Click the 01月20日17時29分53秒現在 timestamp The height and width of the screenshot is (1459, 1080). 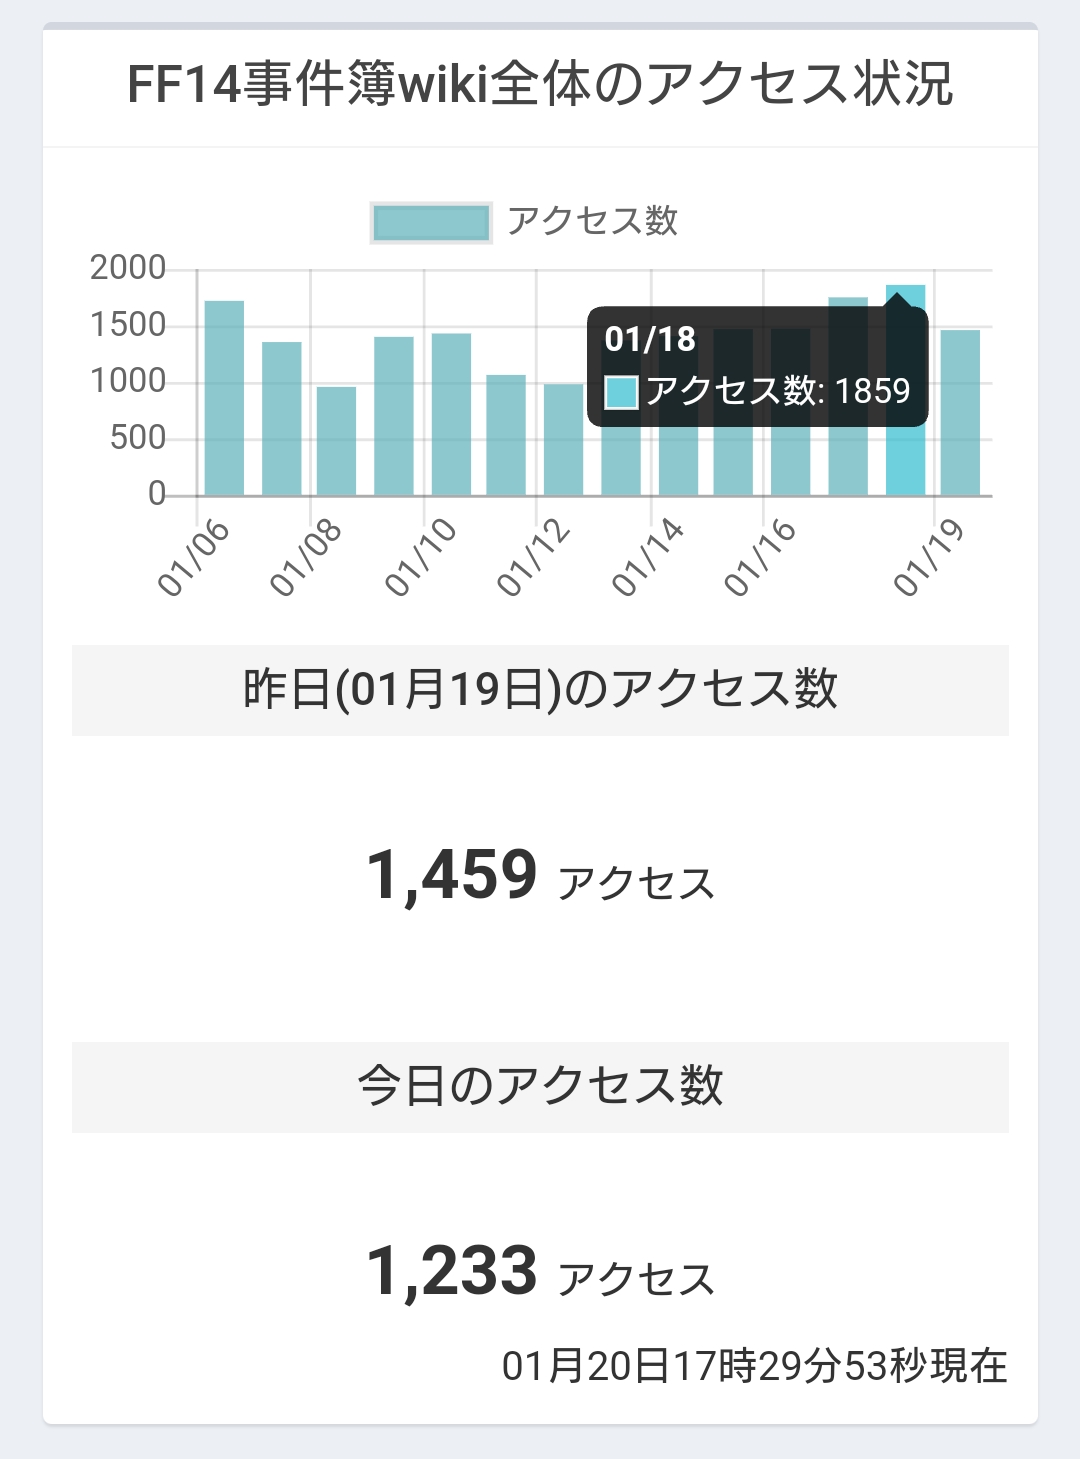[x=755, y=1366]
